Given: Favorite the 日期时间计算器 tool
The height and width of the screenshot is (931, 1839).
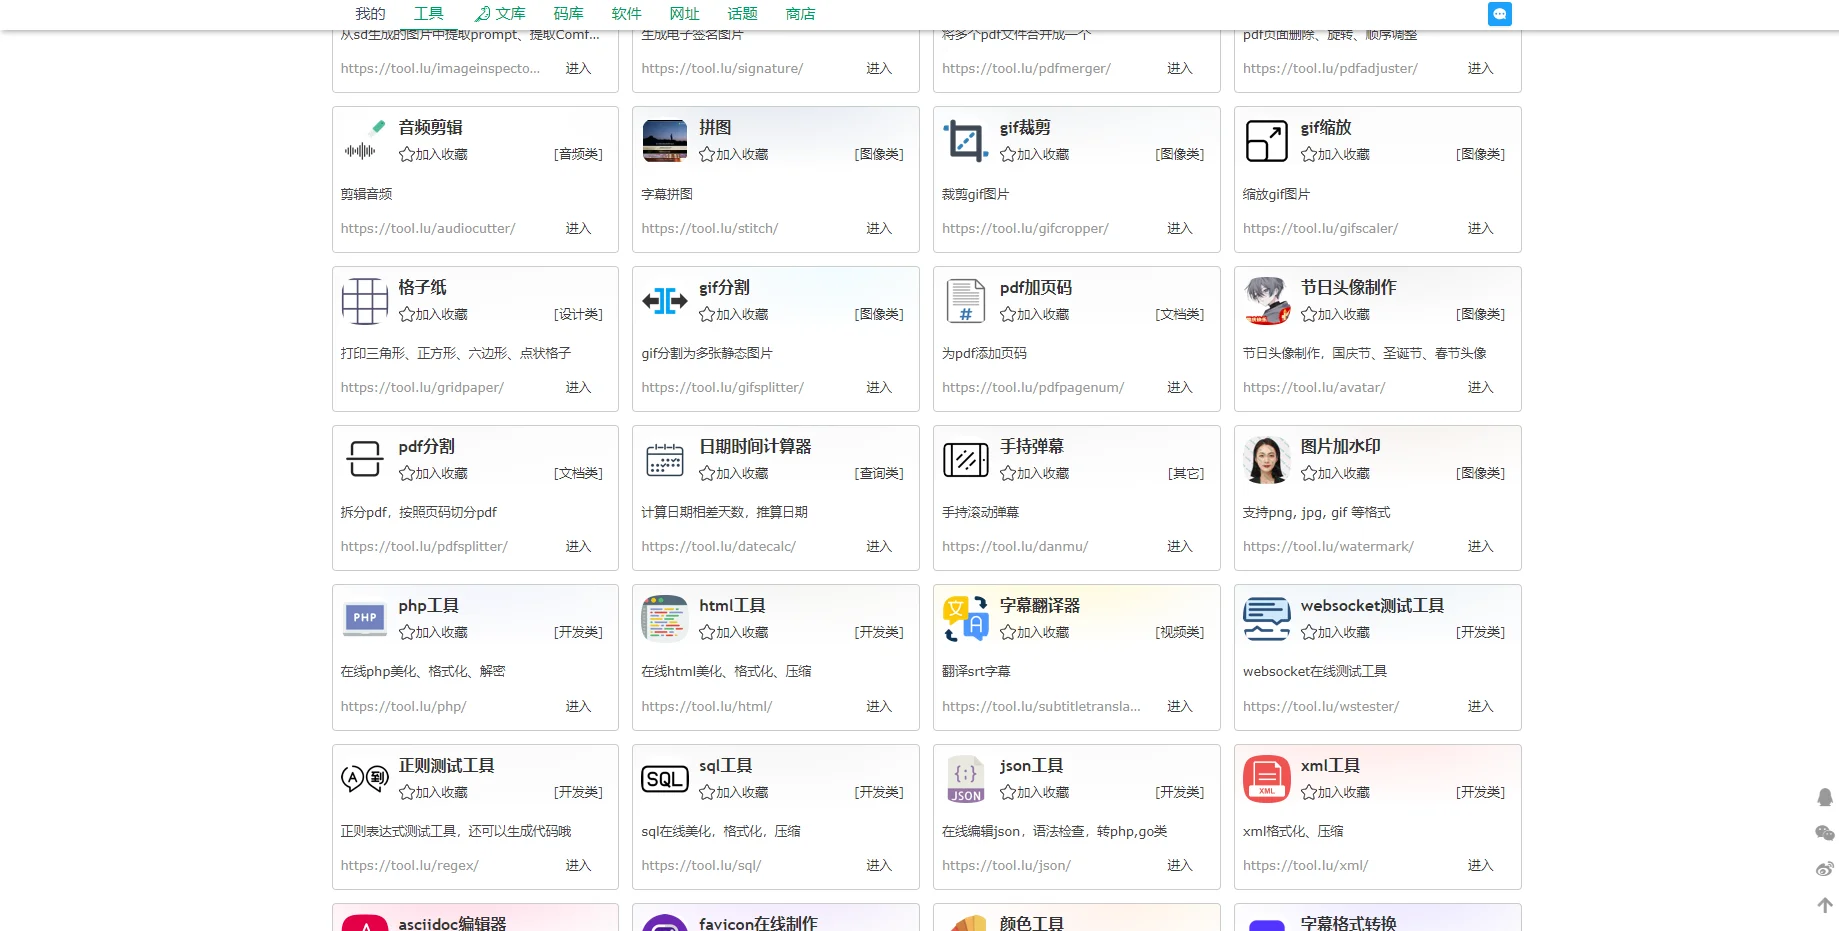Looking at the screenshot, I should point(734,473).
